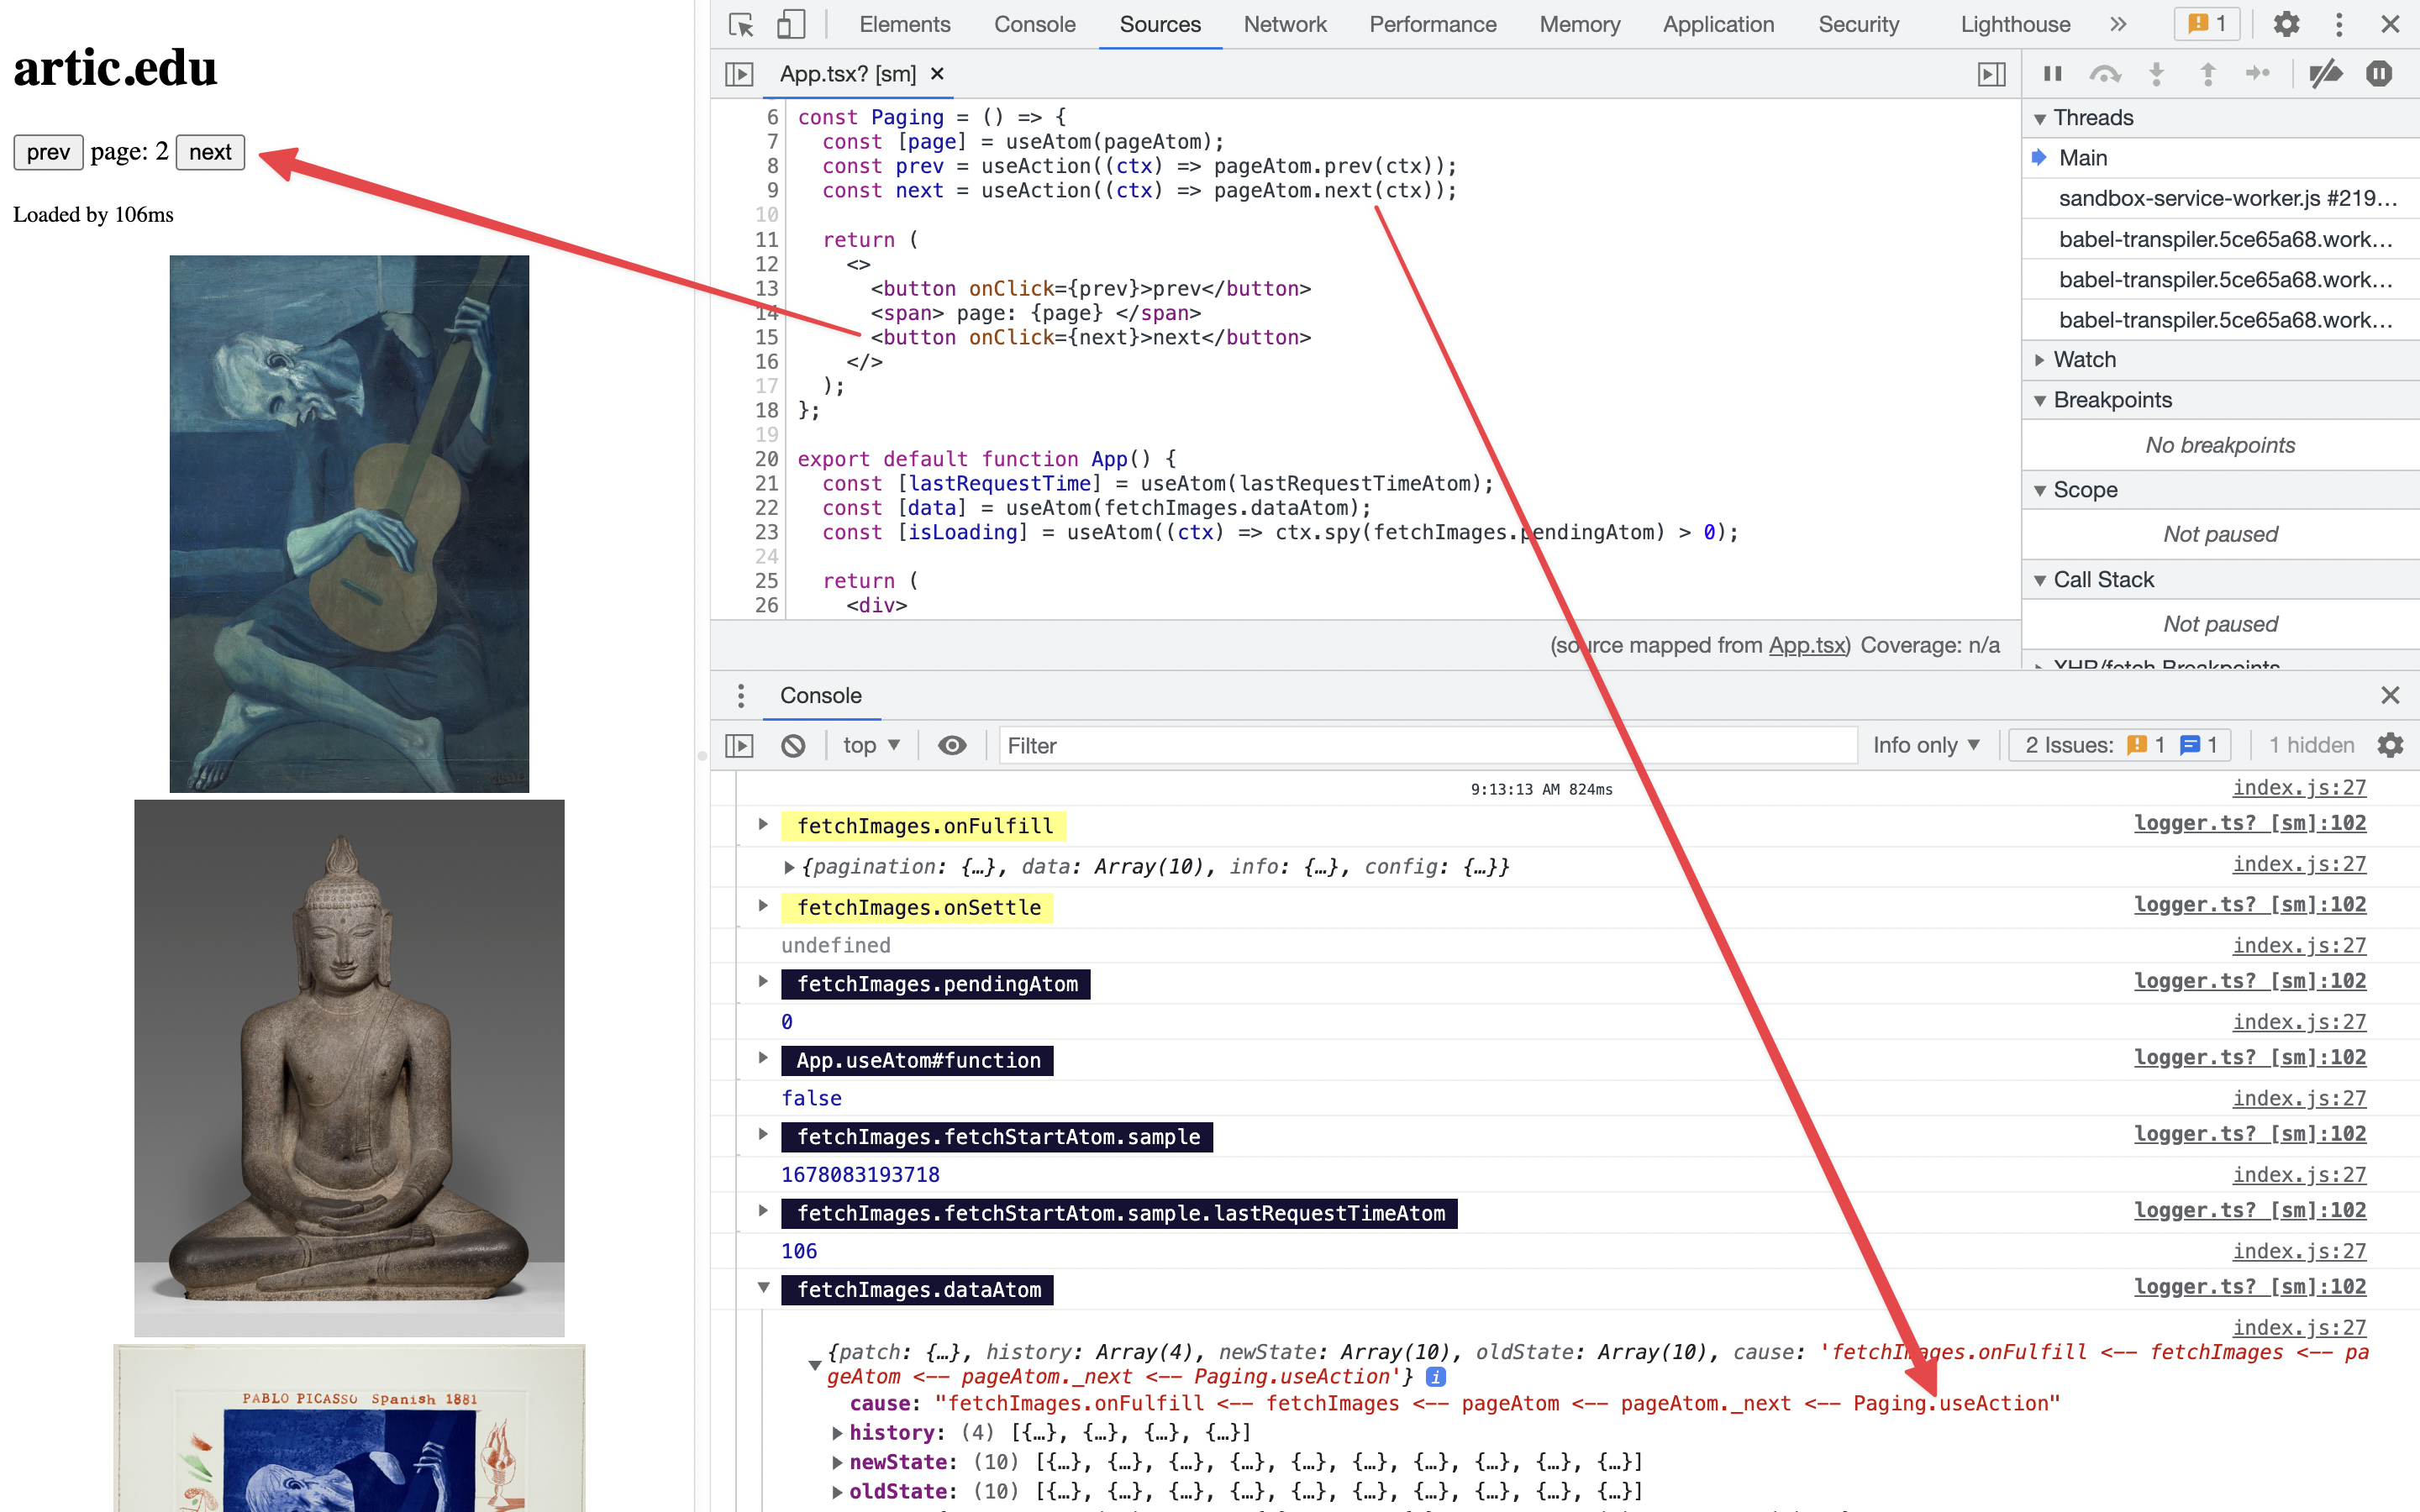Viewport: 2420px width, 1512px height.
Task: Expand the fetchImages.dataAtom tree item
Action: 761,1289
